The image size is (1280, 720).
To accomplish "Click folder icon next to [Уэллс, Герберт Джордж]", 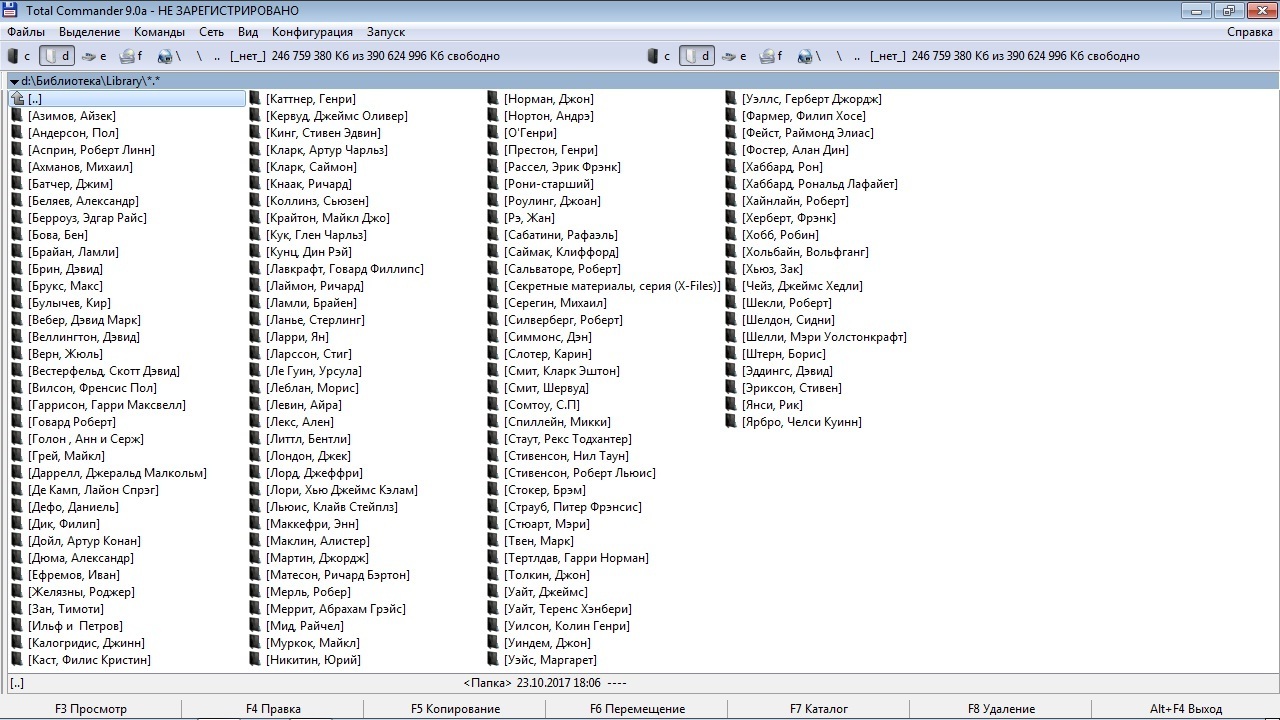I will coord(731,99).
